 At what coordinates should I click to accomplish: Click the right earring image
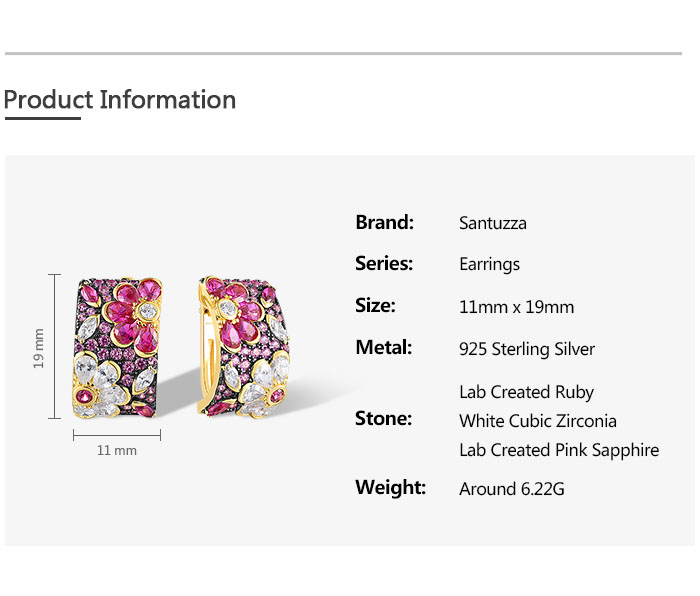[243, 347]
